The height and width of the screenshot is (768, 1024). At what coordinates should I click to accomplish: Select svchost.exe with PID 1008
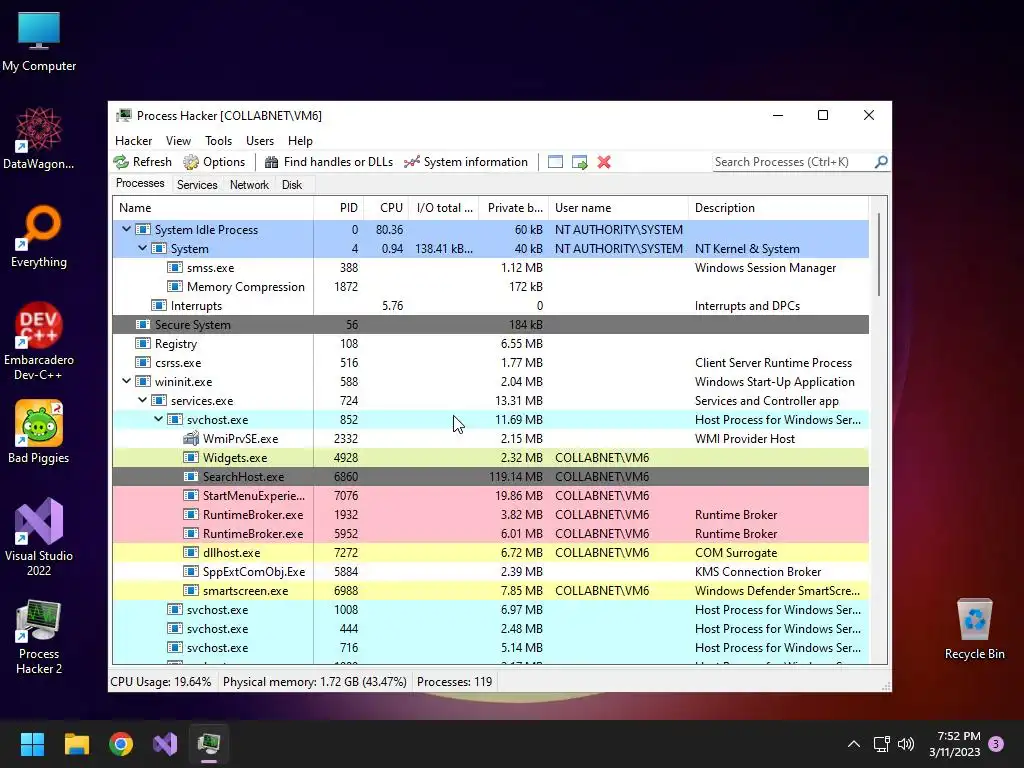490,609
